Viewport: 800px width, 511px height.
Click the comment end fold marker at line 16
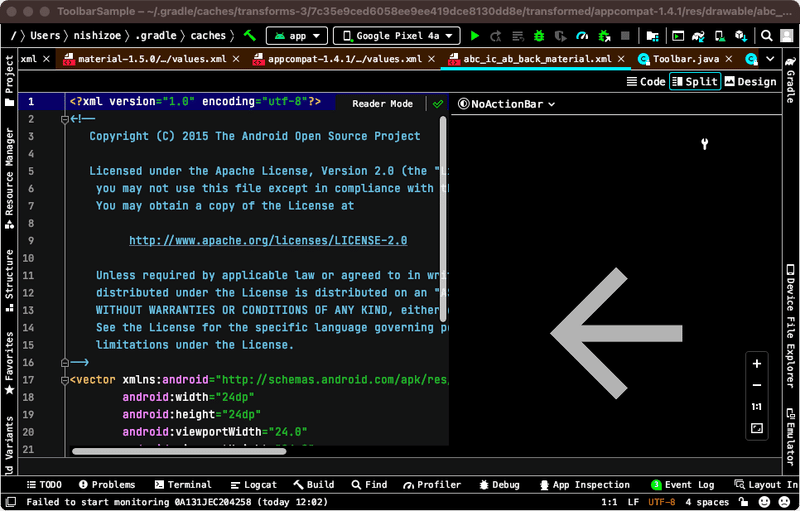point(65,363)
